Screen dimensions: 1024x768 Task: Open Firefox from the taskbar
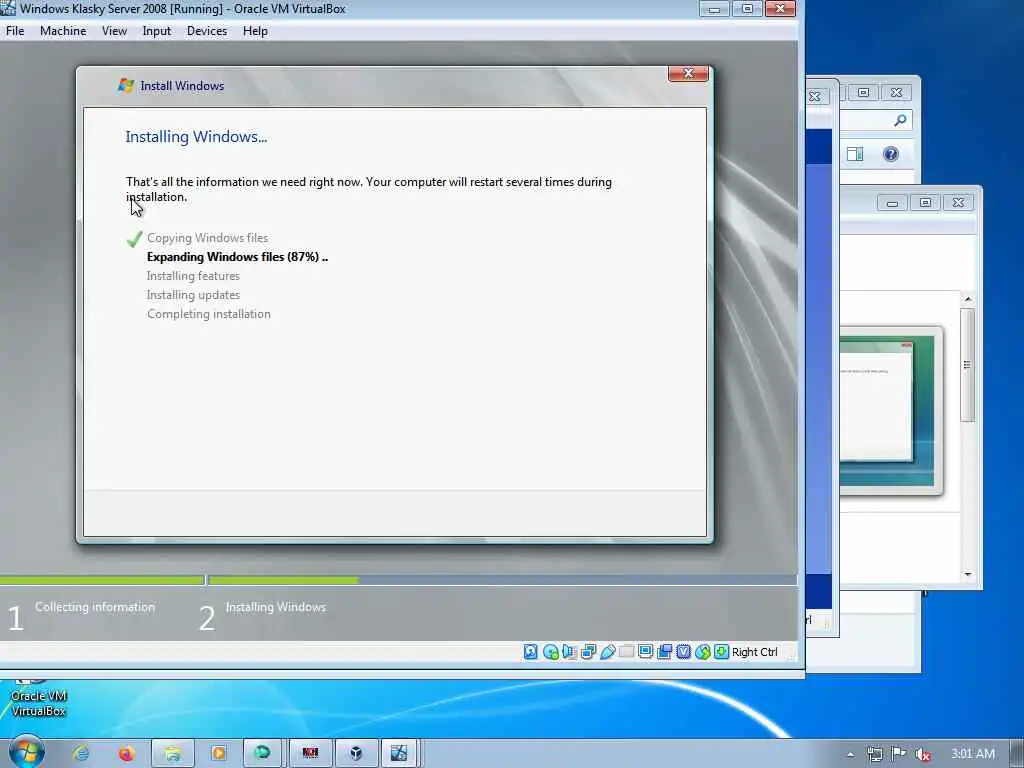(126, 753)
